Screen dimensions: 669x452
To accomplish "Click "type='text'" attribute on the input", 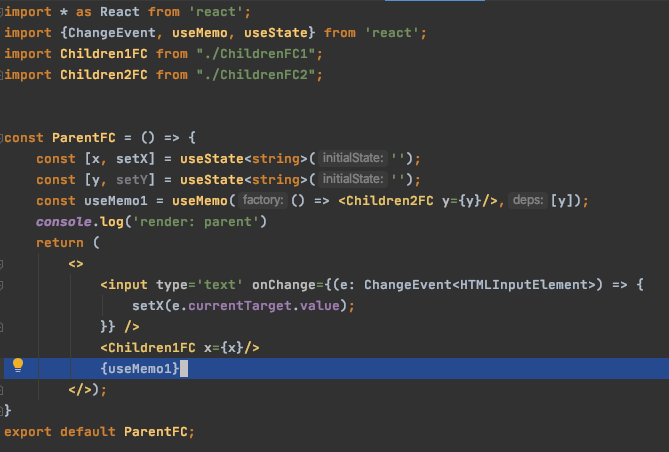I will 200,285.
